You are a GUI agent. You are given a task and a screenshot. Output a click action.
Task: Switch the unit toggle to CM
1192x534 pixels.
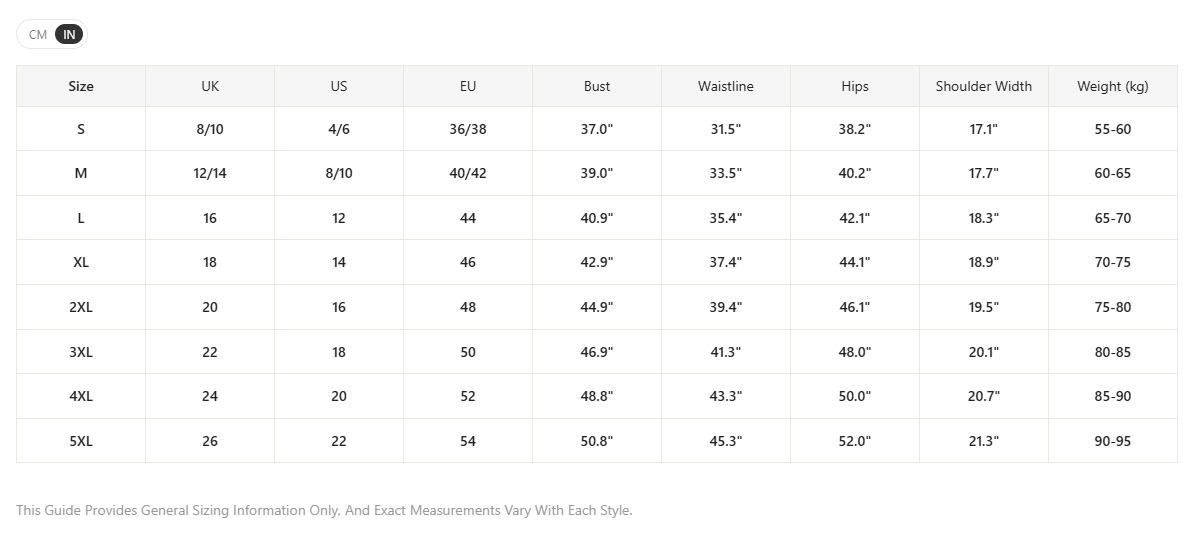point(38,34)
